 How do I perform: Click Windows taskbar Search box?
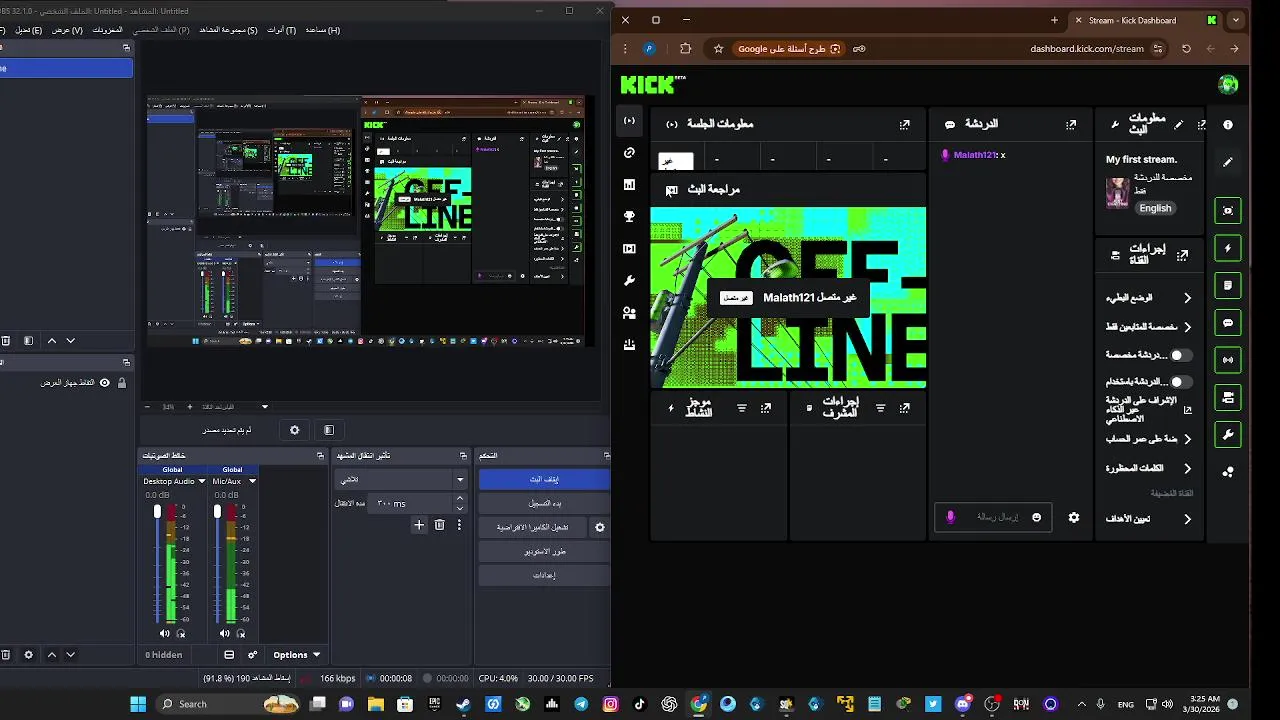[229, 704]
